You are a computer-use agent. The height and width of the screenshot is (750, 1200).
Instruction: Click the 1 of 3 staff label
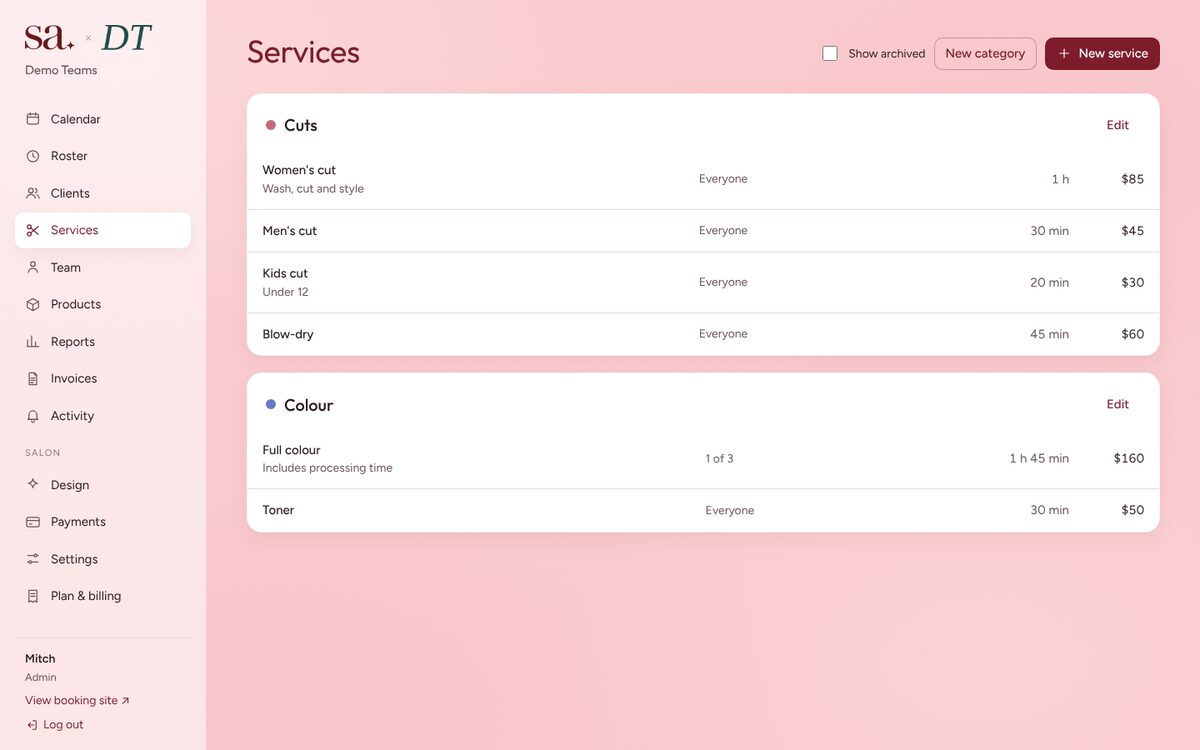pos(719,458)
